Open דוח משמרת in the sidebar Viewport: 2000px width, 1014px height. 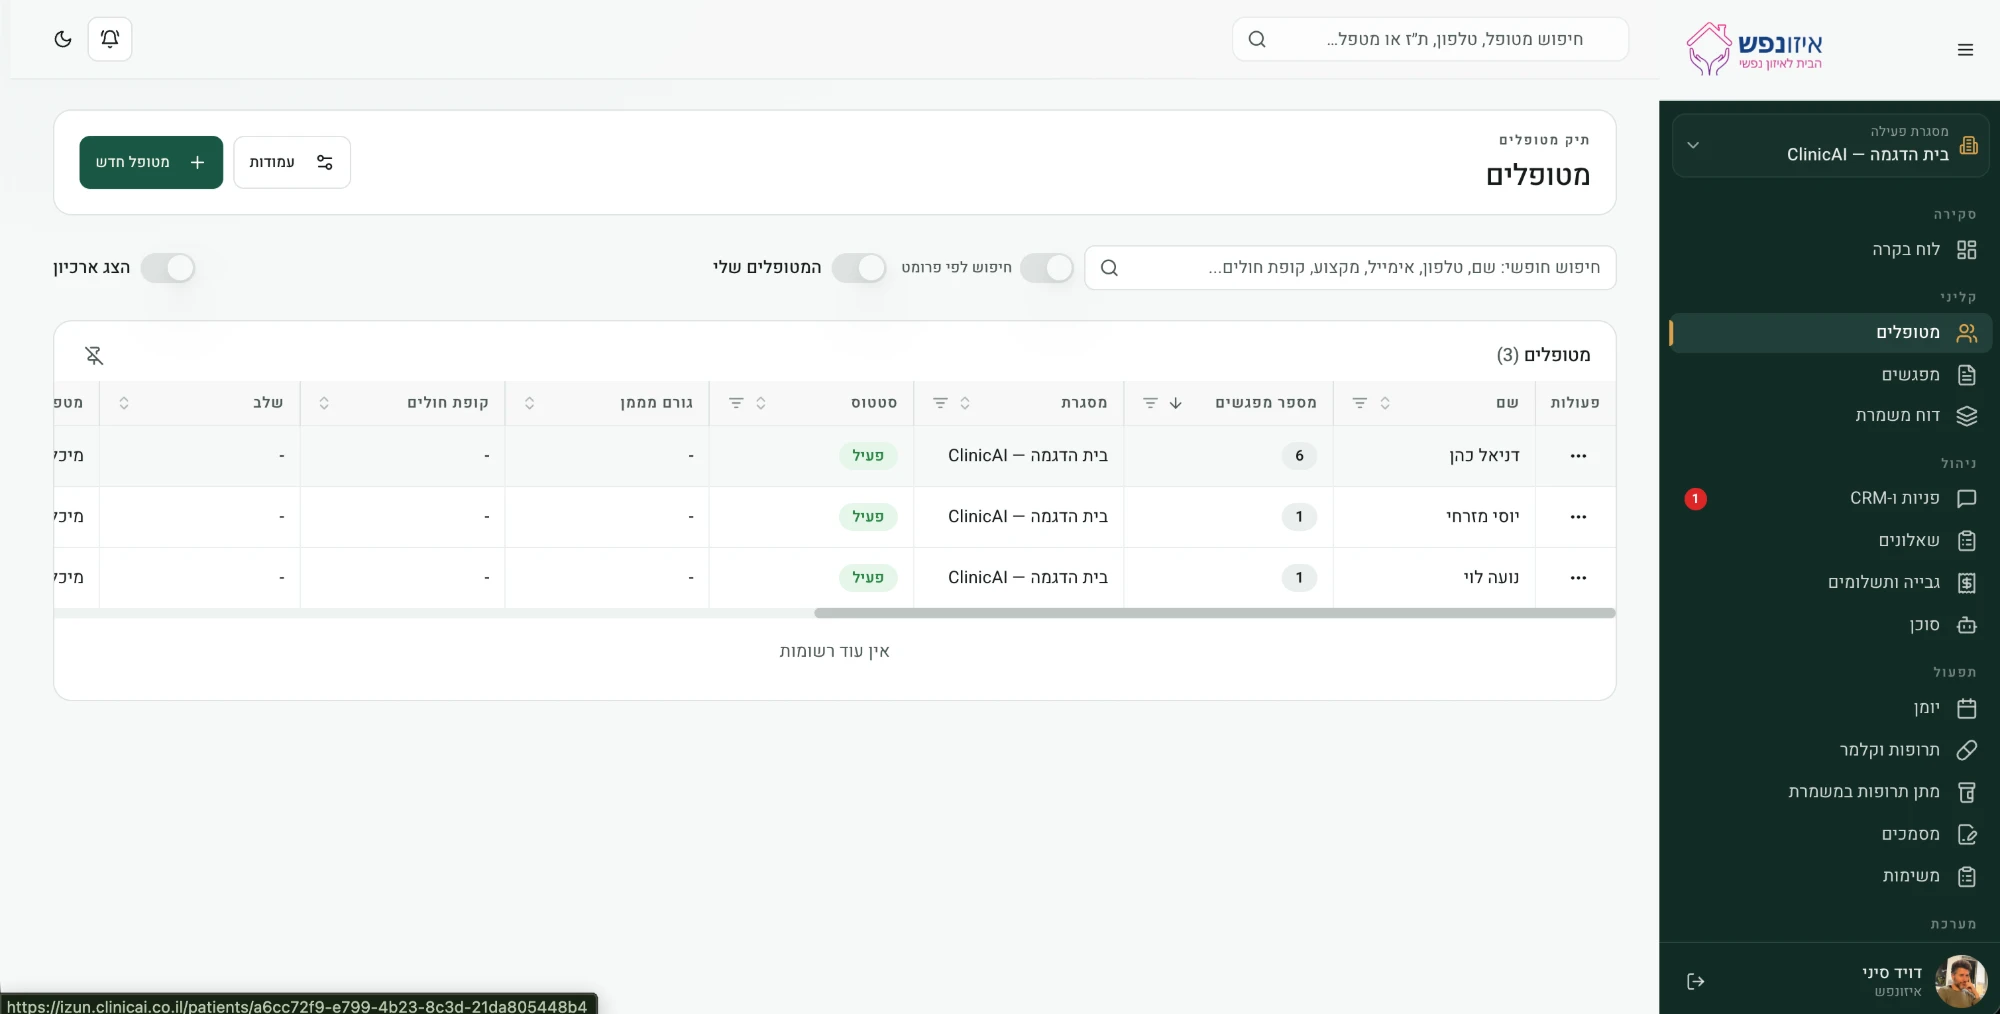(1830, 416)
